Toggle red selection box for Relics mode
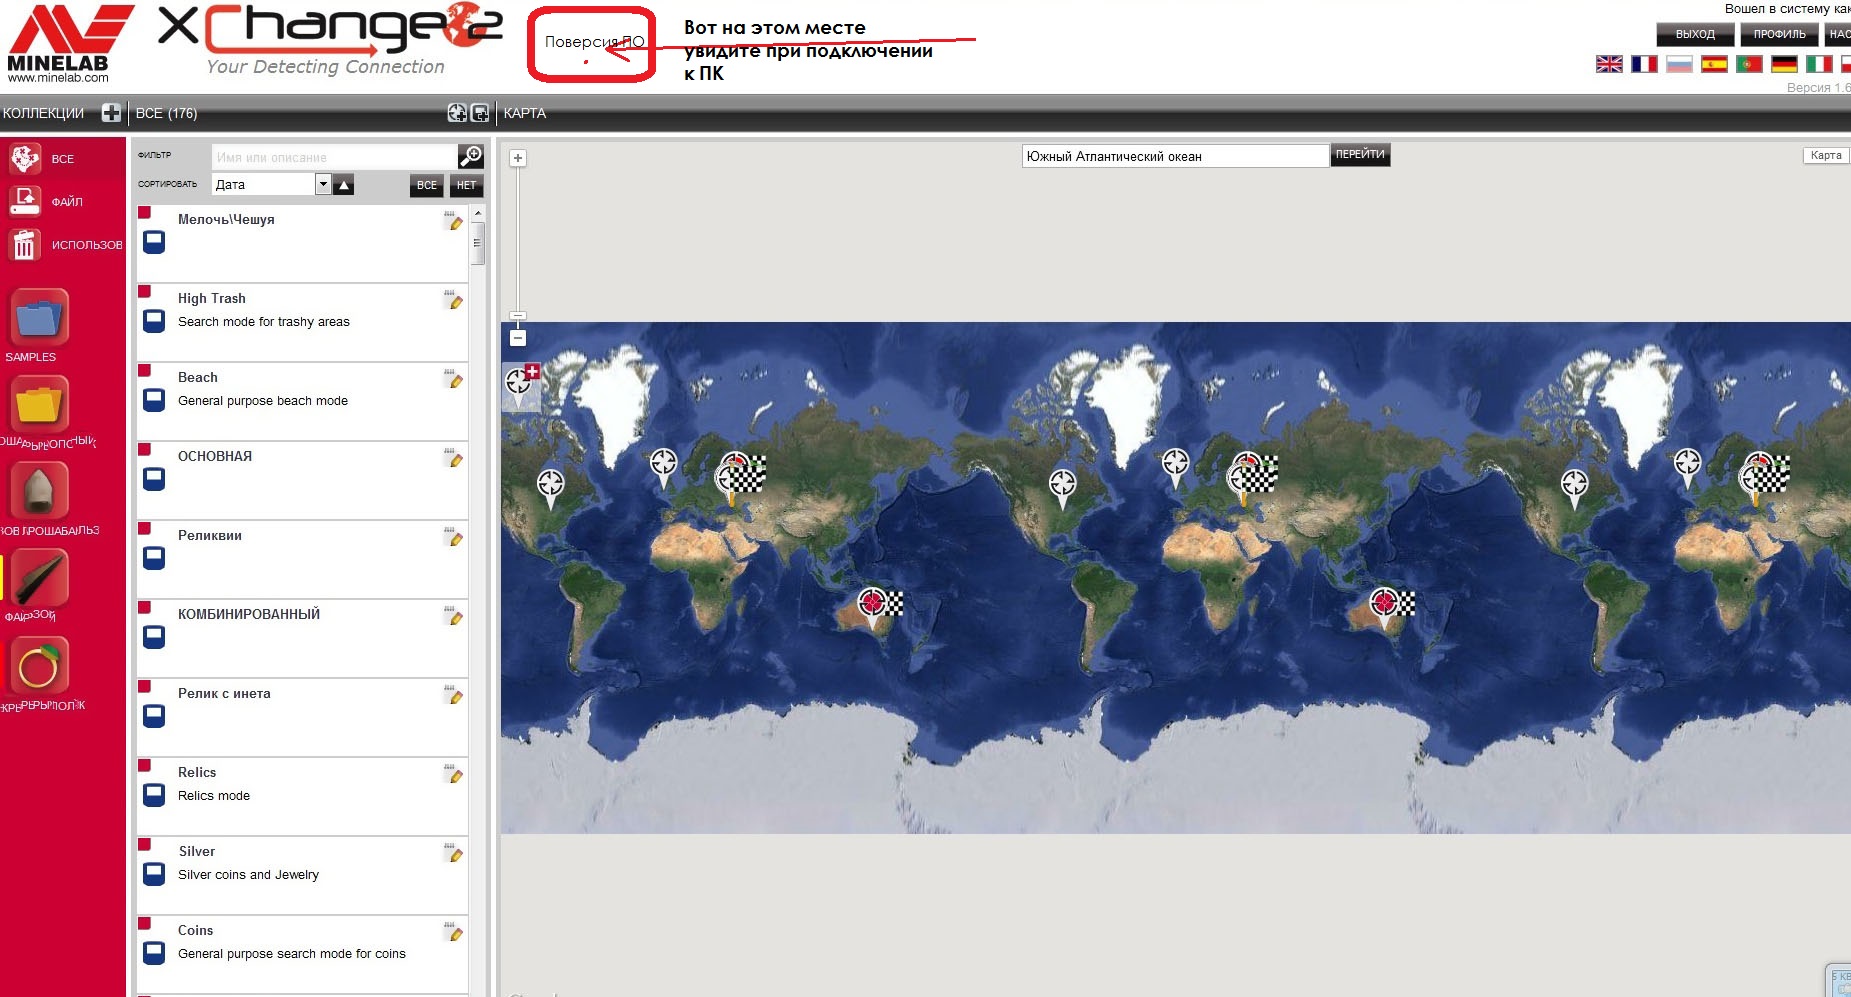This screenshot has width=1851, height=997. 144,766
